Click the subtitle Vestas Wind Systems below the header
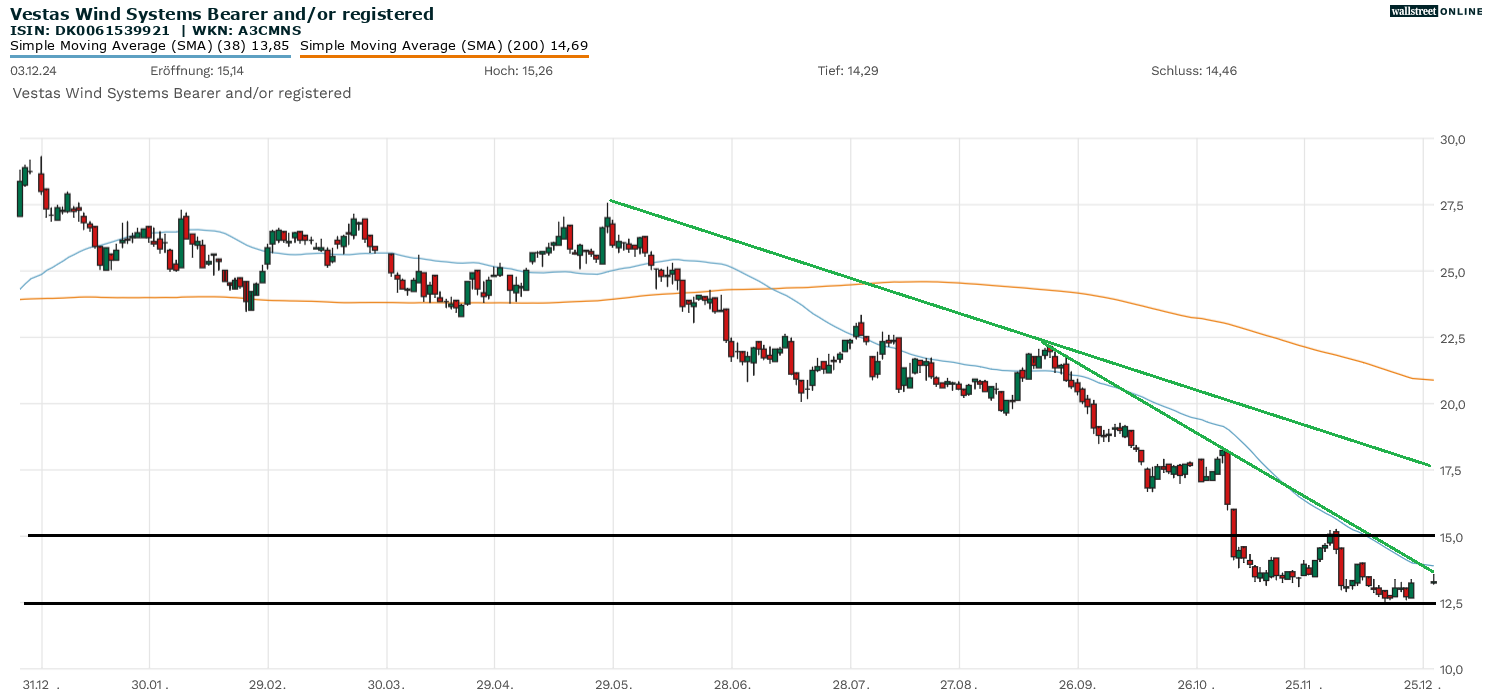The width and height of the screenshot is (1490, 689). (x=181, y=92)
